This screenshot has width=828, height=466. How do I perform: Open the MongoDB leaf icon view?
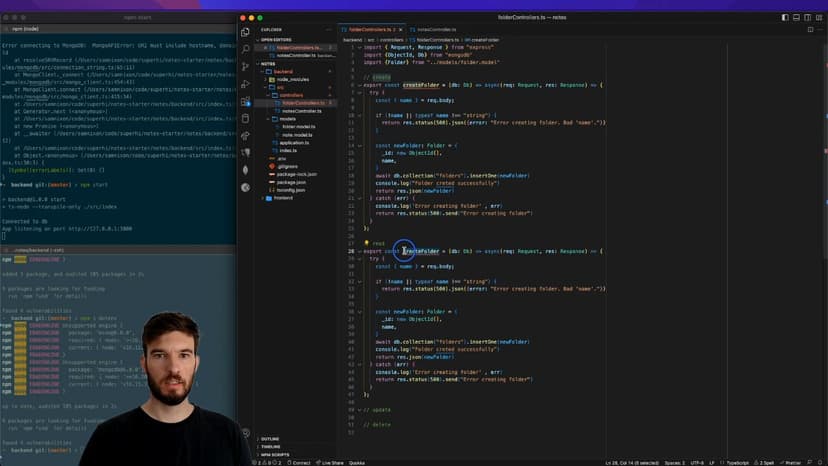pyautogui.click(x=245, y=171)
